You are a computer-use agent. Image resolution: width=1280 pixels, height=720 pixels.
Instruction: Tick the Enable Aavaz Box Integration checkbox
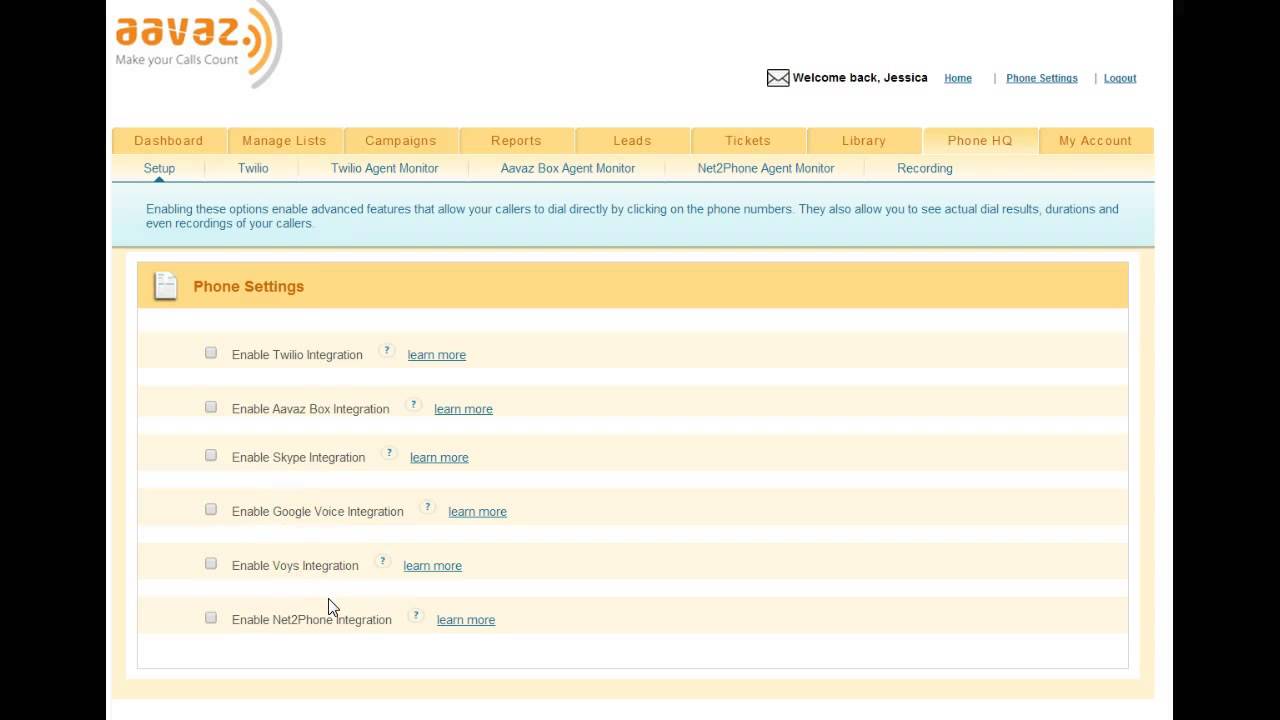[x=211, y=407]
